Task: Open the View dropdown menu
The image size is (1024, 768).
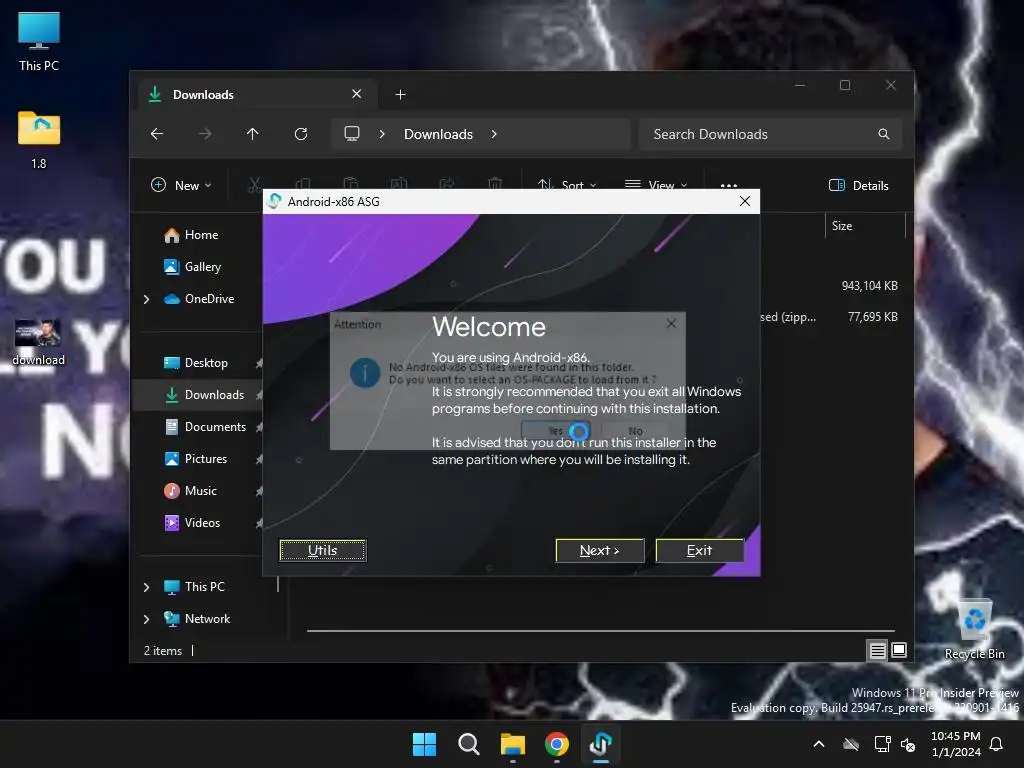Action: pos(656,185)
